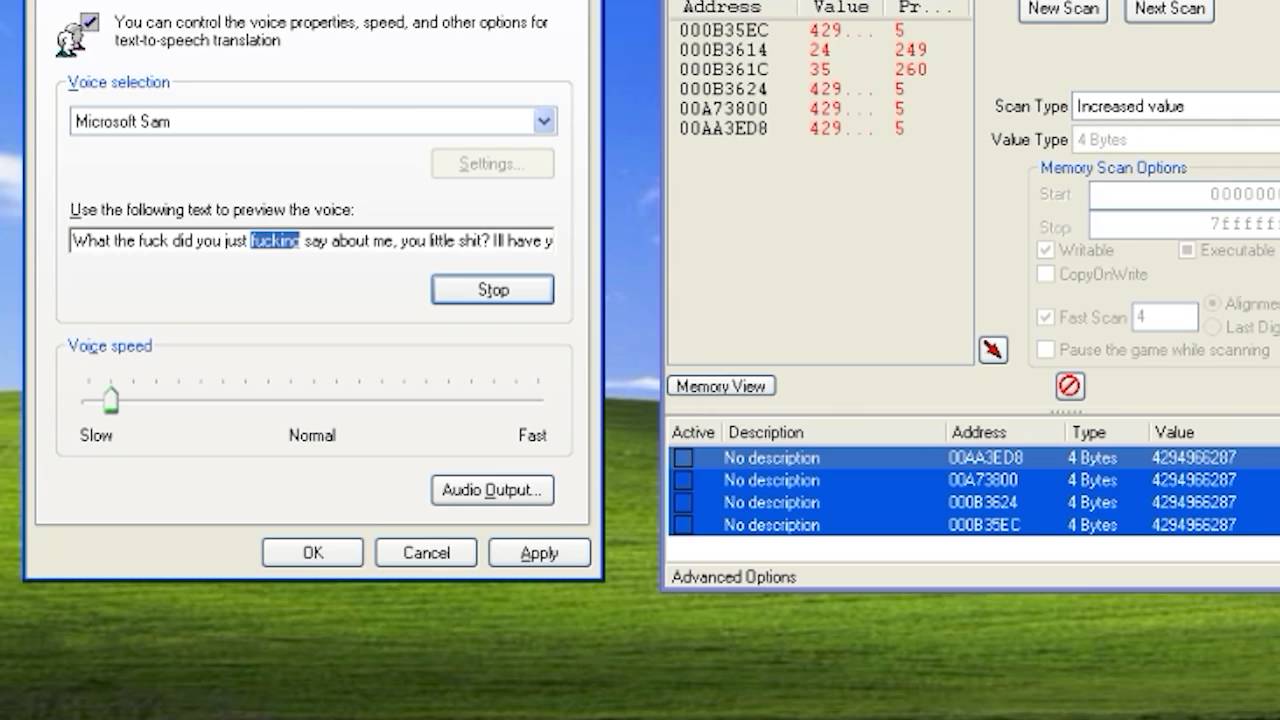Open Memory View in Cheat Engine
This screenshot has width=1280, height=720.
coord(721,386)
